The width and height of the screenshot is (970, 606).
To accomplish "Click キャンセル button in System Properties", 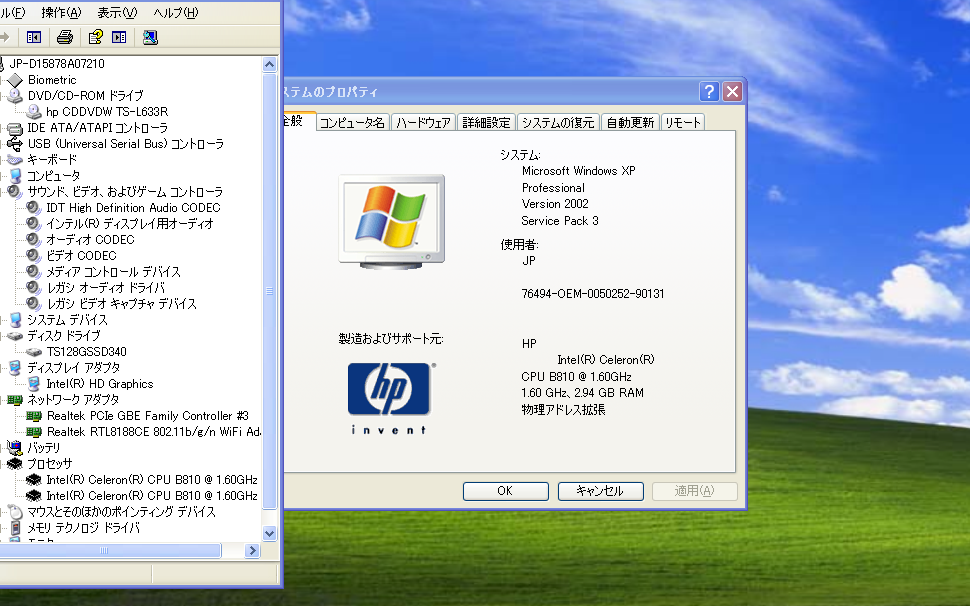I will (600, 491).
